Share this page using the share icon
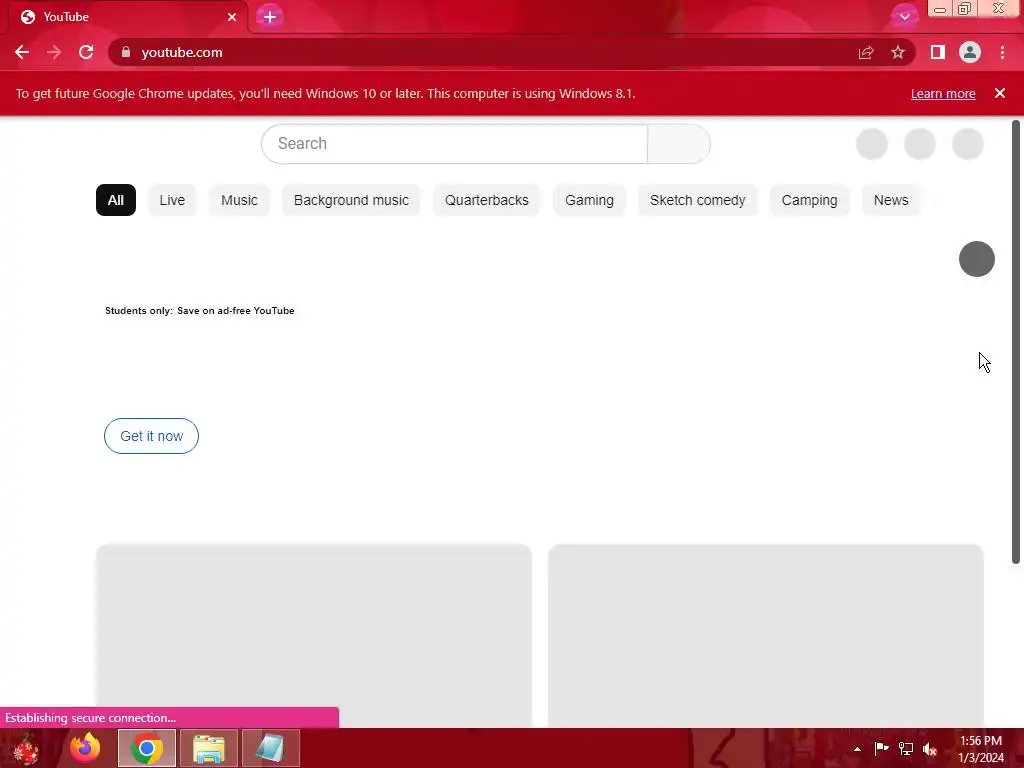This screenshot has height=768, width=1024. 866,53
